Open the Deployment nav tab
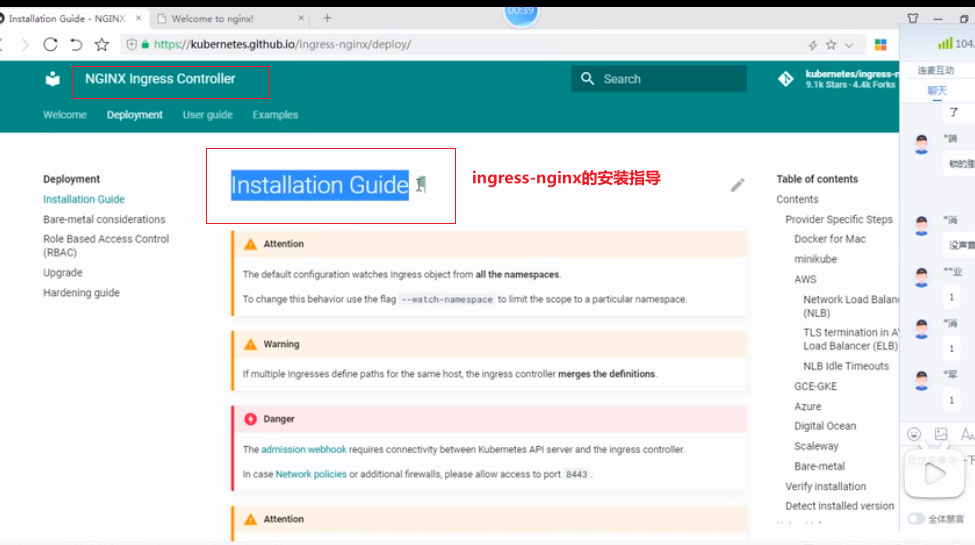Viewport: 975px width, 545px height. coord(134,114)
